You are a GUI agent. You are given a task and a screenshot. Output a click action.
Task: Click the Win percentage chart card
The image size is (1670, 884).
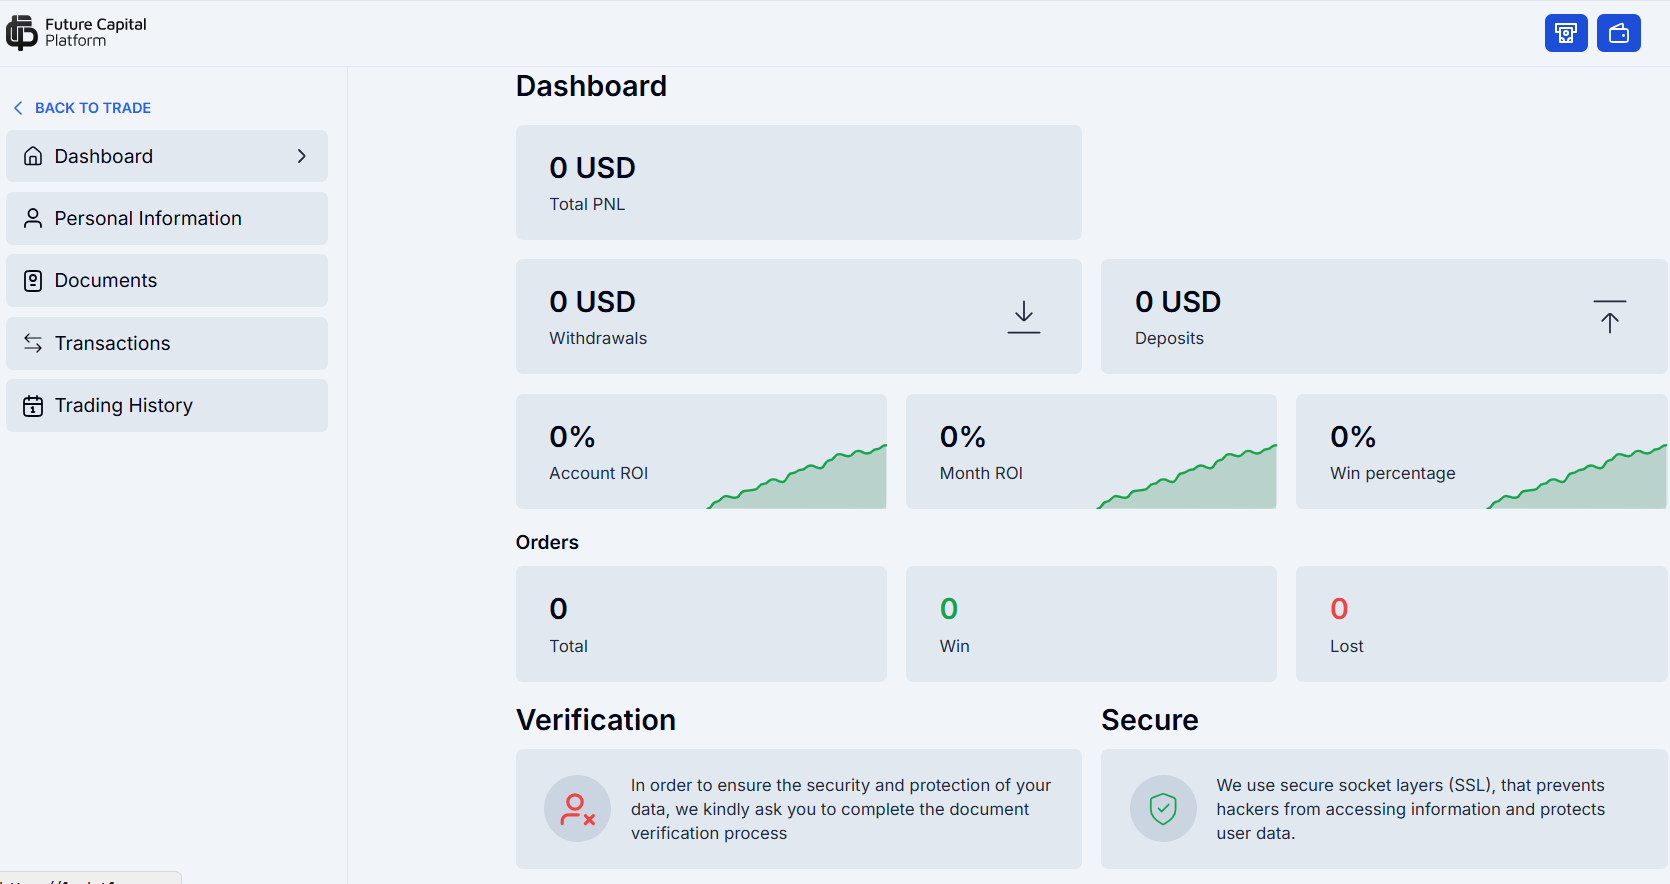pyautogui.click(x=1481, y=451)
